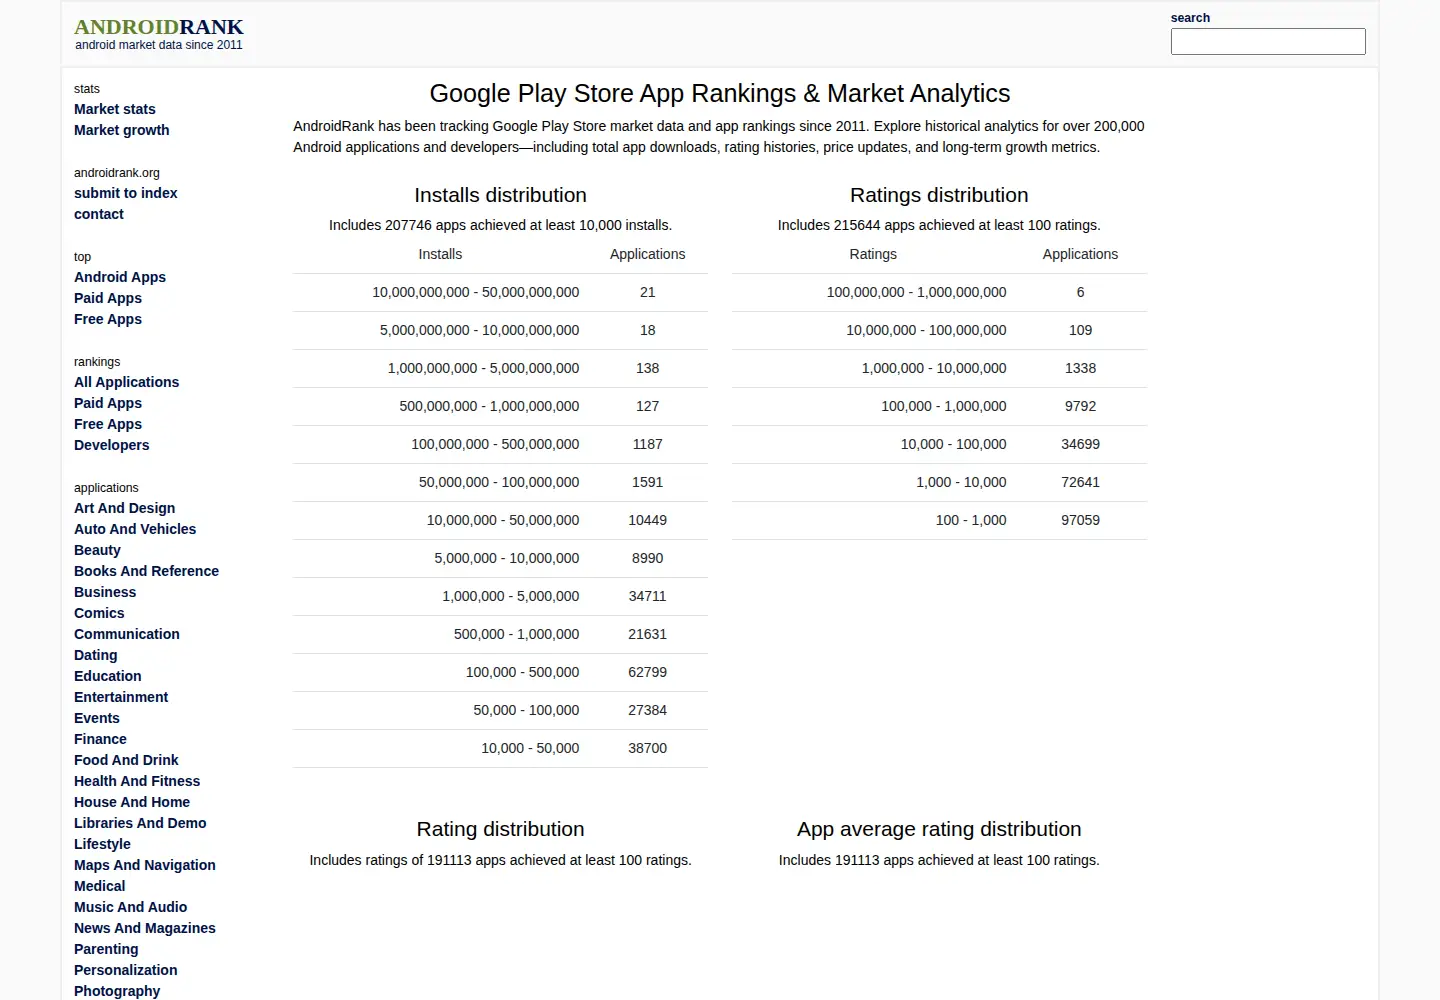Select the Beauty category

click(97, 550)
